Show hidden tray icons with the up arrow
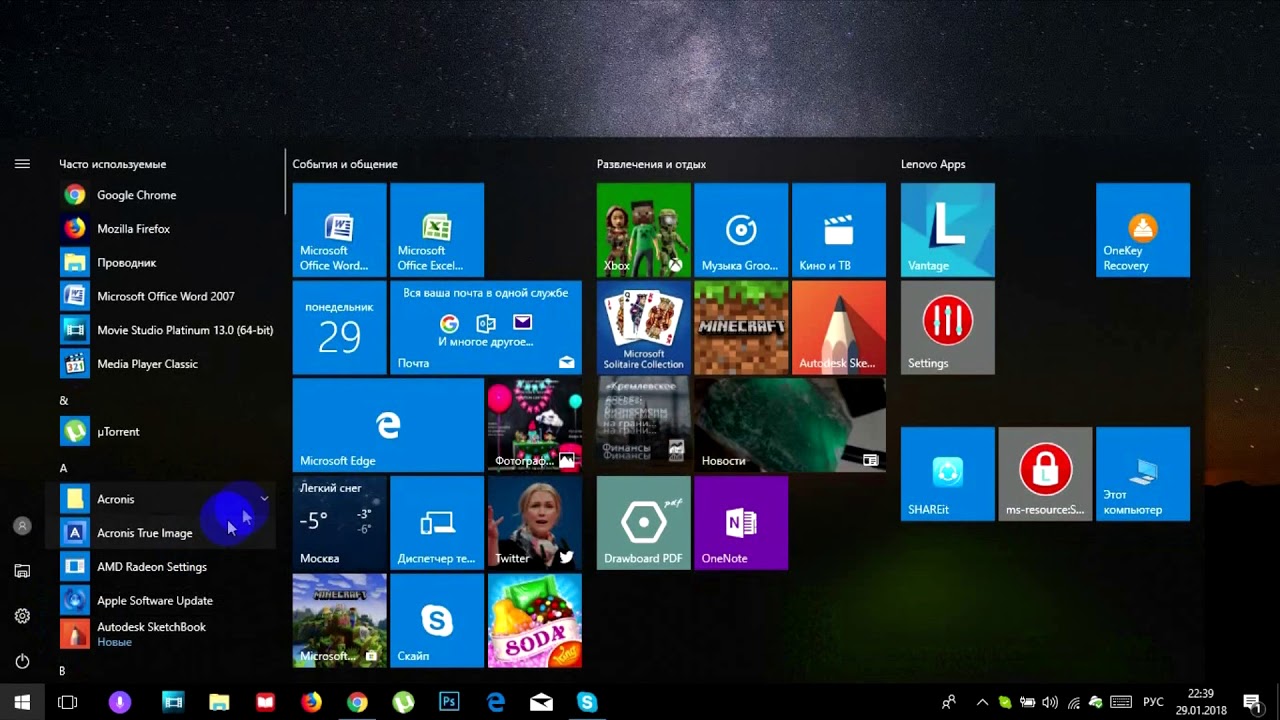This screenshot has height=720, width=1280. point(981,702)
